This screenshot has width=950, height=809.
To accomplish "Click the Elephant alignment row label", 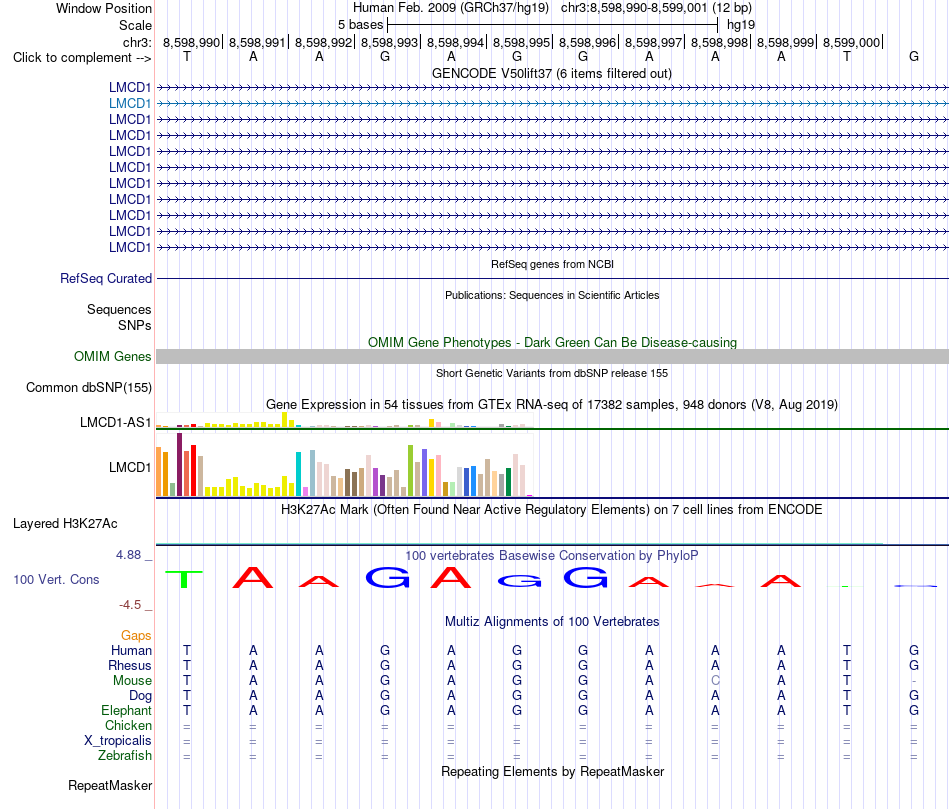I will pos(126,710).
